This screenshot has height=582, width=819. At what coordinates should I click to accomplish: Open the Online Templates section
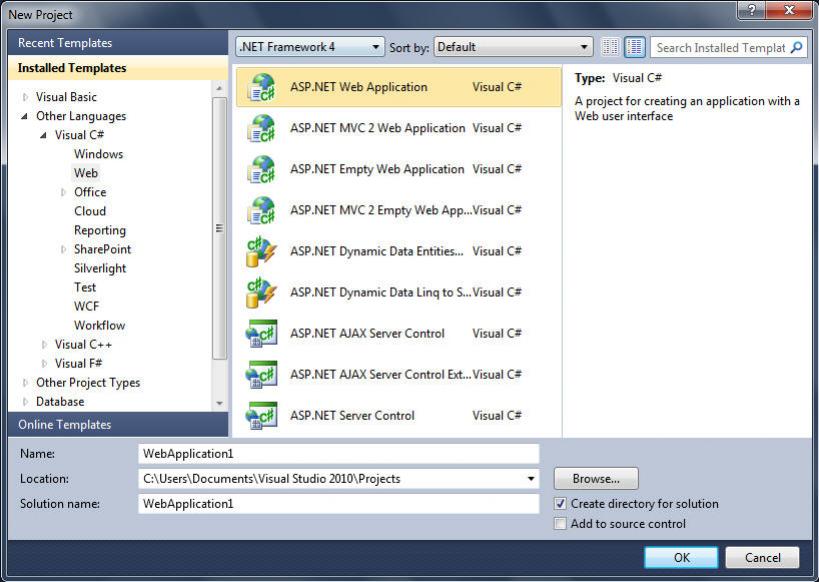coord(118,424)
